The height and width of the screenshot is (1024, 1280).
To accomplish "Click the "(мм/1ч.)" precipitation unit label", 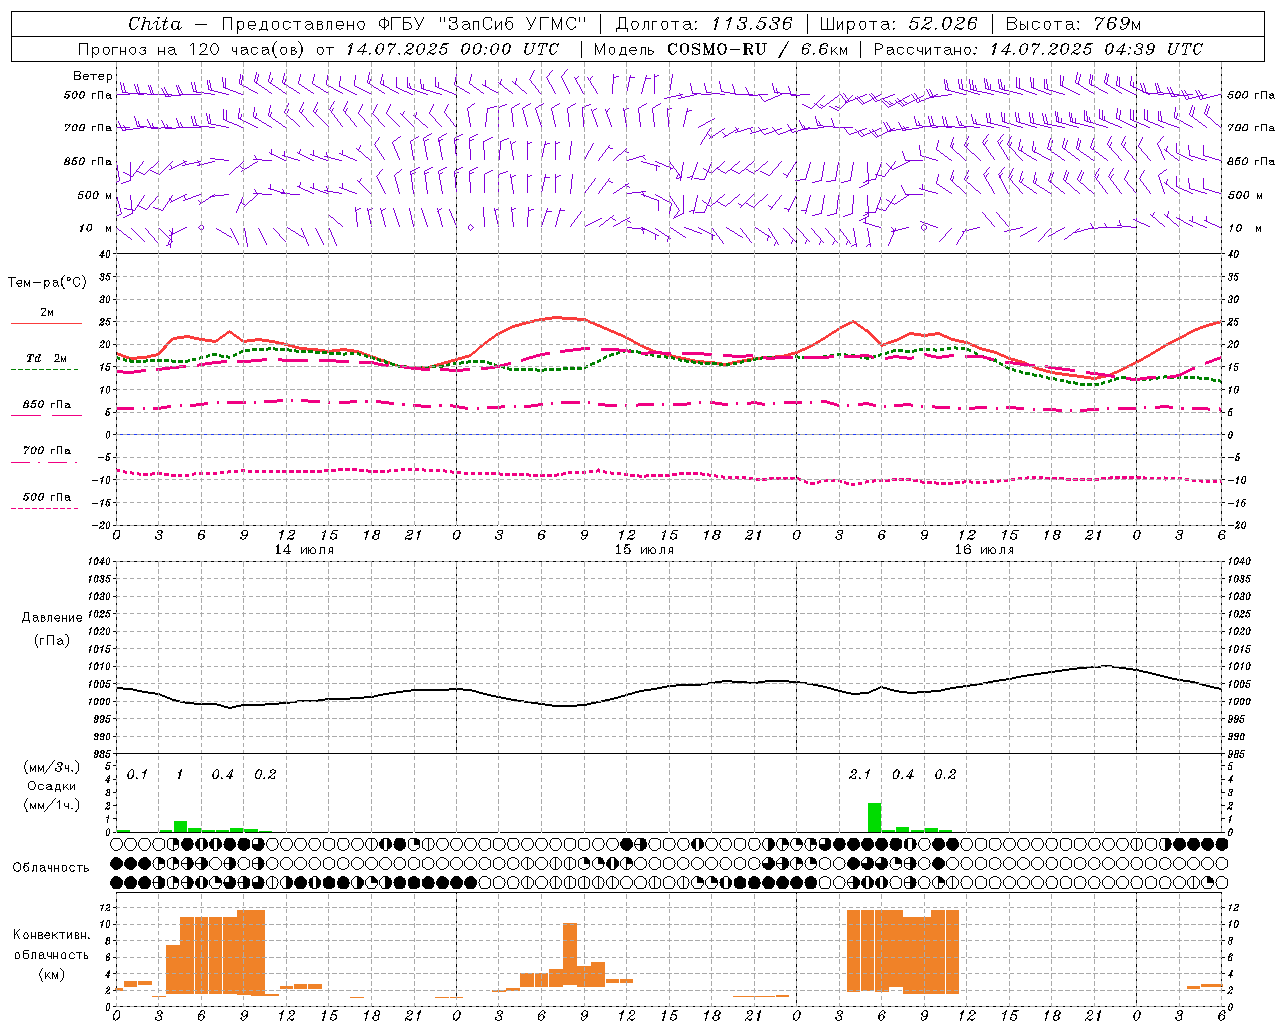I will (52, 805).
